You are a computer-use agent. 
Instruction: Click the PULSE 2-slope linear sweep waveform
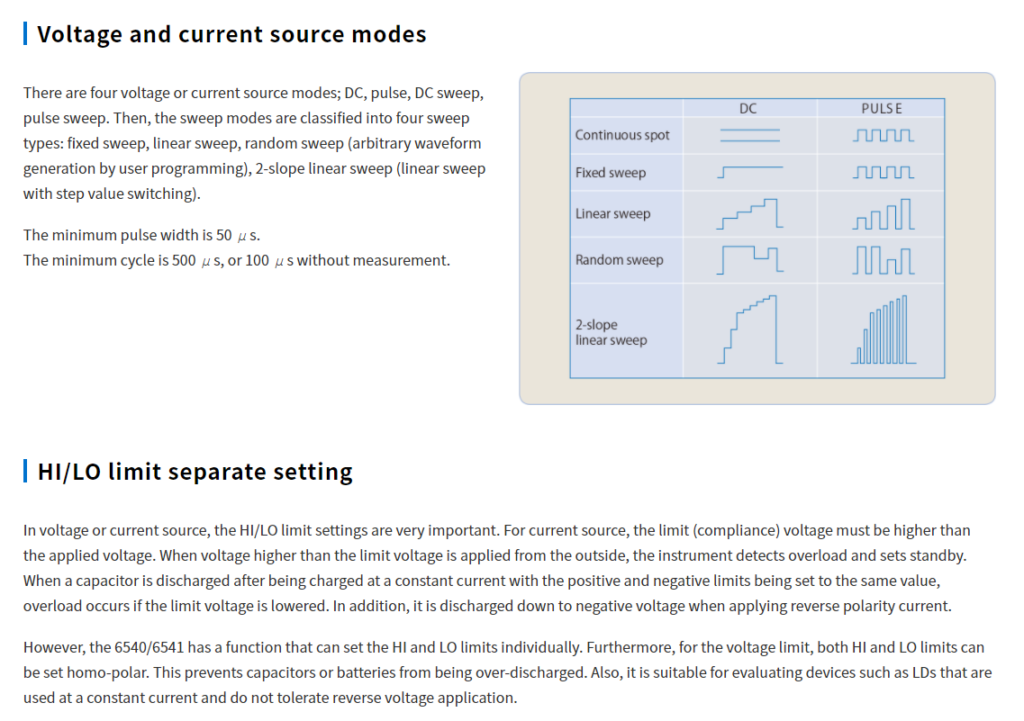(x=883, y=330)
